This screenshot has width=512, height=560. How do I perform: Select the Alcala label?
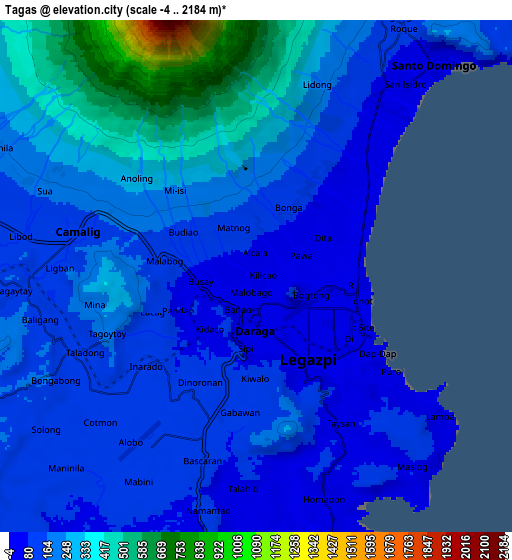[x=255, y=253]
